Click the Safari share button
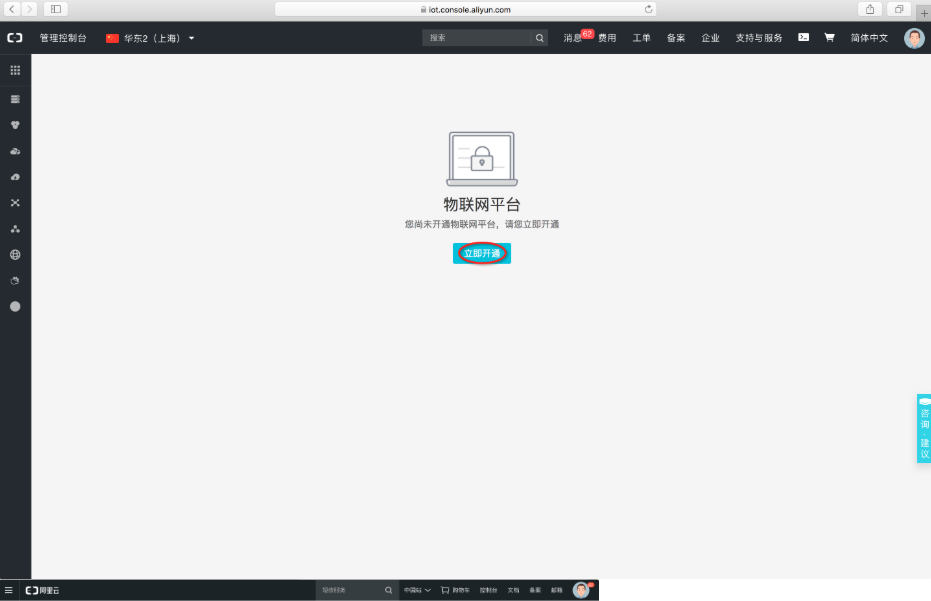Image resolution: width=931 pixels, height=601 pixels. point(870,9)
